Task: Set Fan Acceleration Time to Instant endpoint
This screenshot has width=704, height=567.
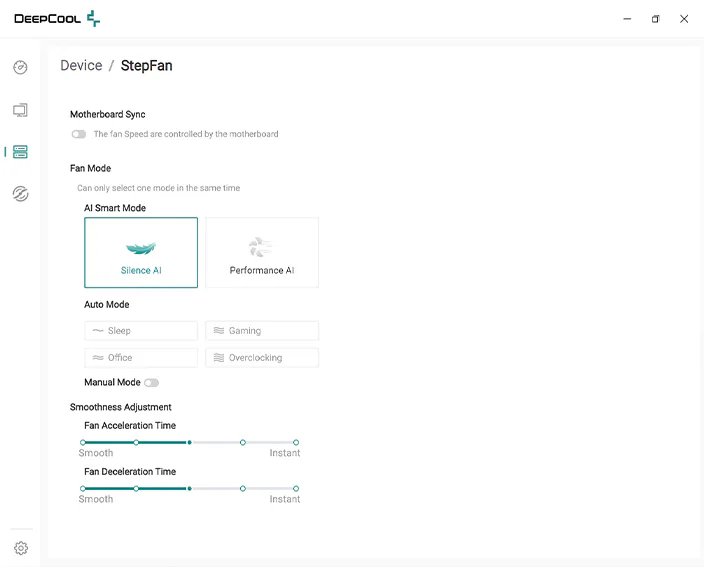Action: tap(296, 443)
